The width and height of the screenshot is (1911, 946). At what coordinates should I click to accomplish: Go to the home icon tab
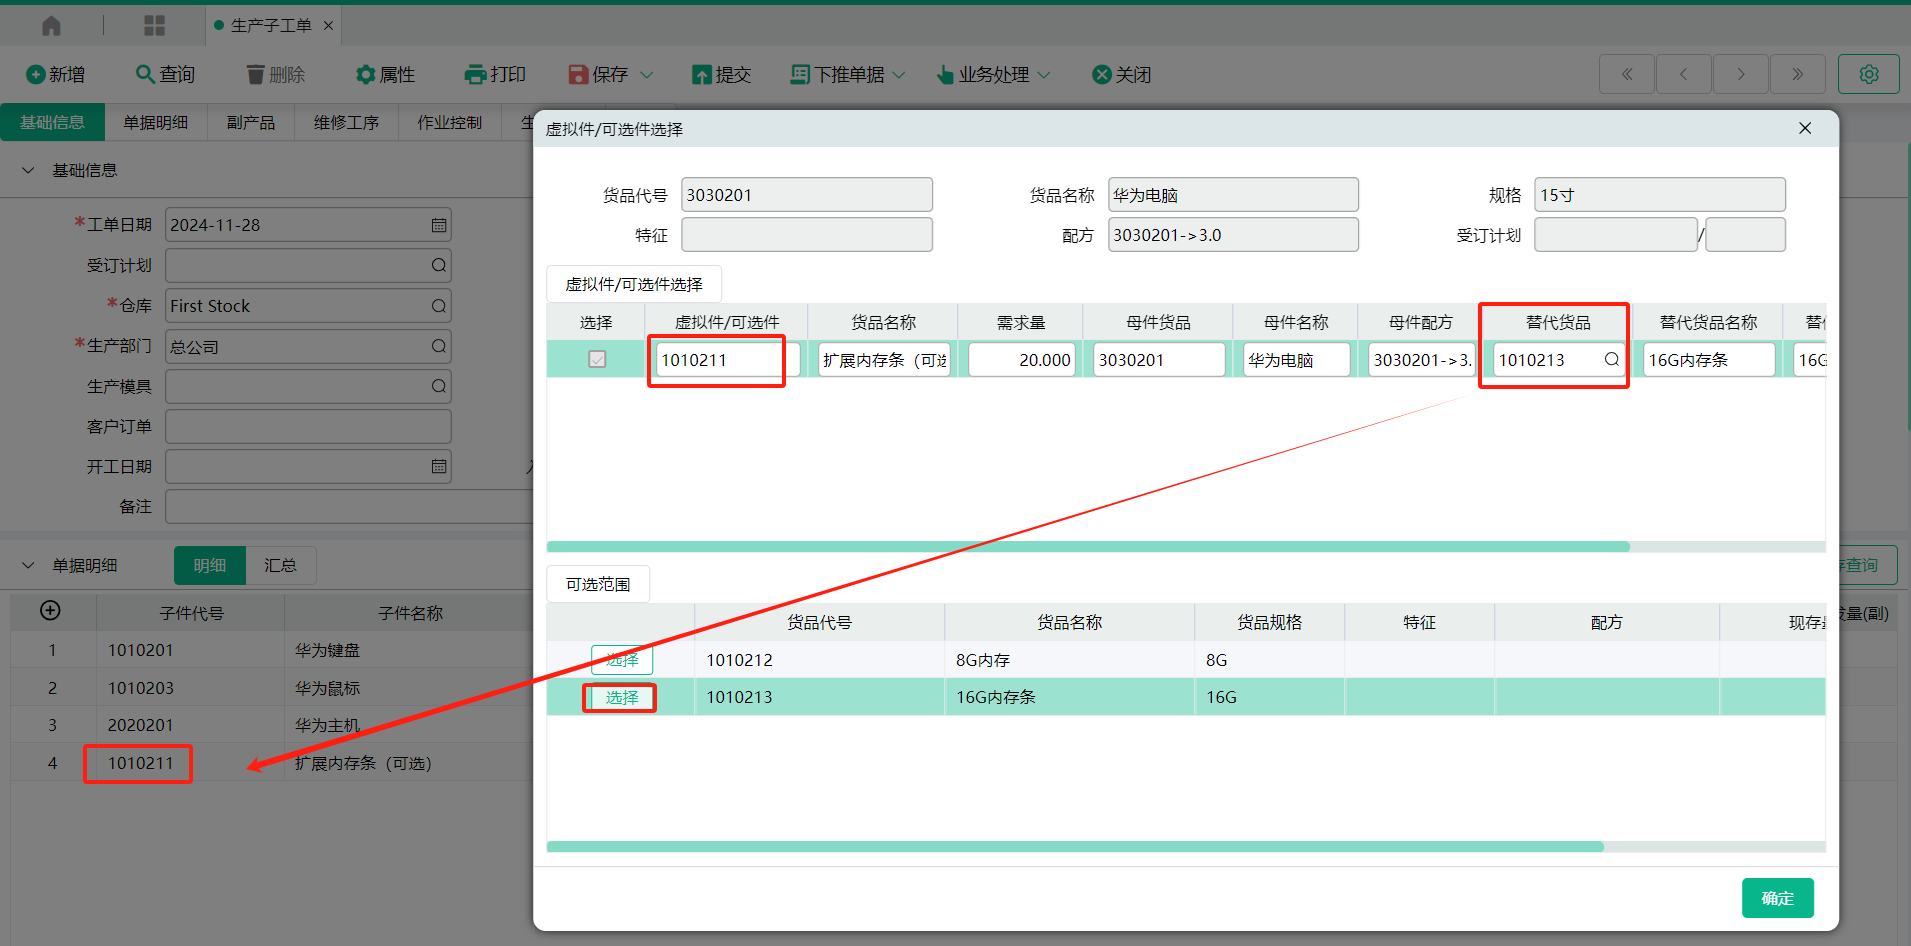51,25
